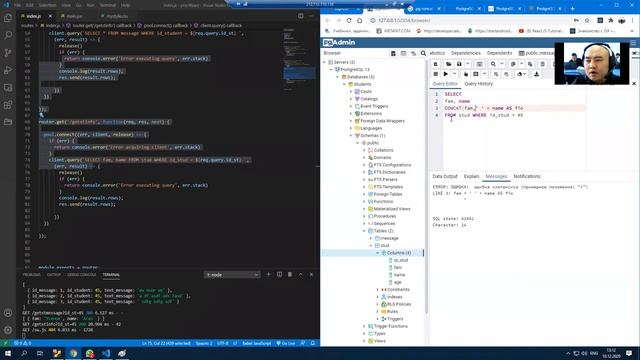Collapse Servers tree node
This screenshot has width=640, height=360.
pyautogui.click(x=324, y=62)
